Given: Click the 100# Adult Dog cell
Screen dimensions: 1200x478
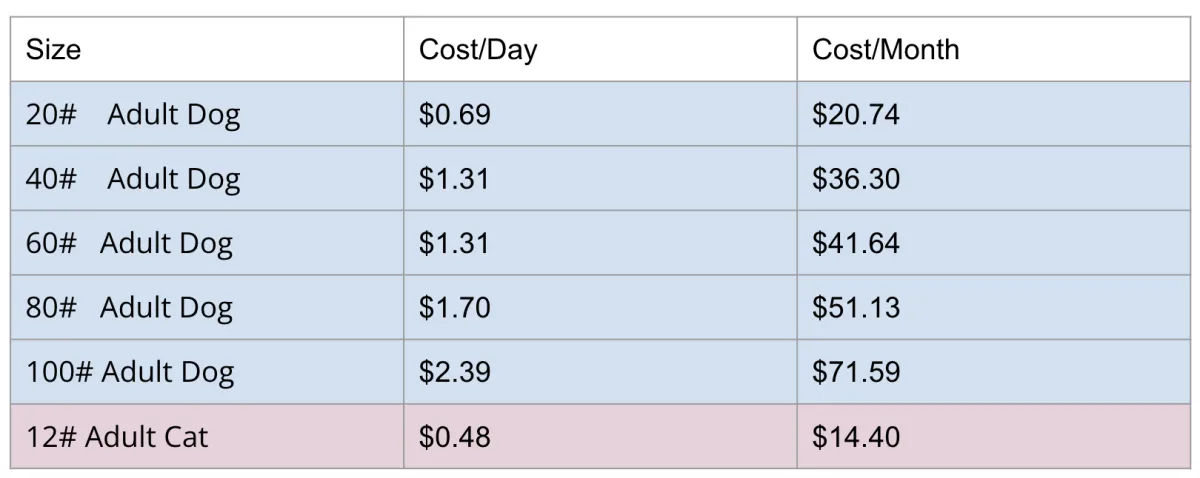Looking at the screenshot, I should click(x=207, y=372).
